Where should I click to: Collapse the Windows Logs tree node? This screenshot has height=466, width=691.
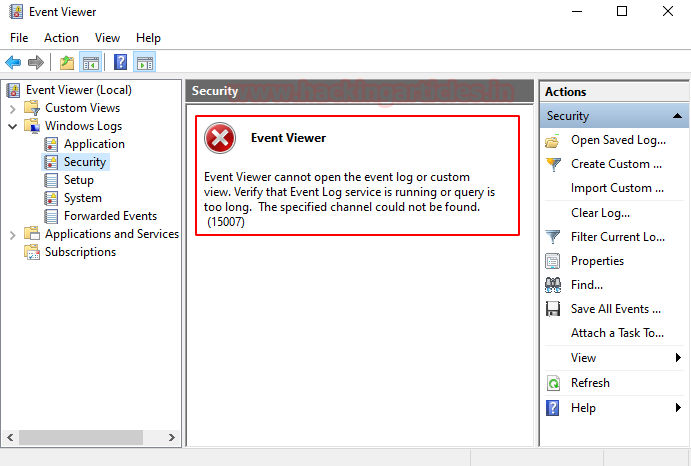pos(13,127)
